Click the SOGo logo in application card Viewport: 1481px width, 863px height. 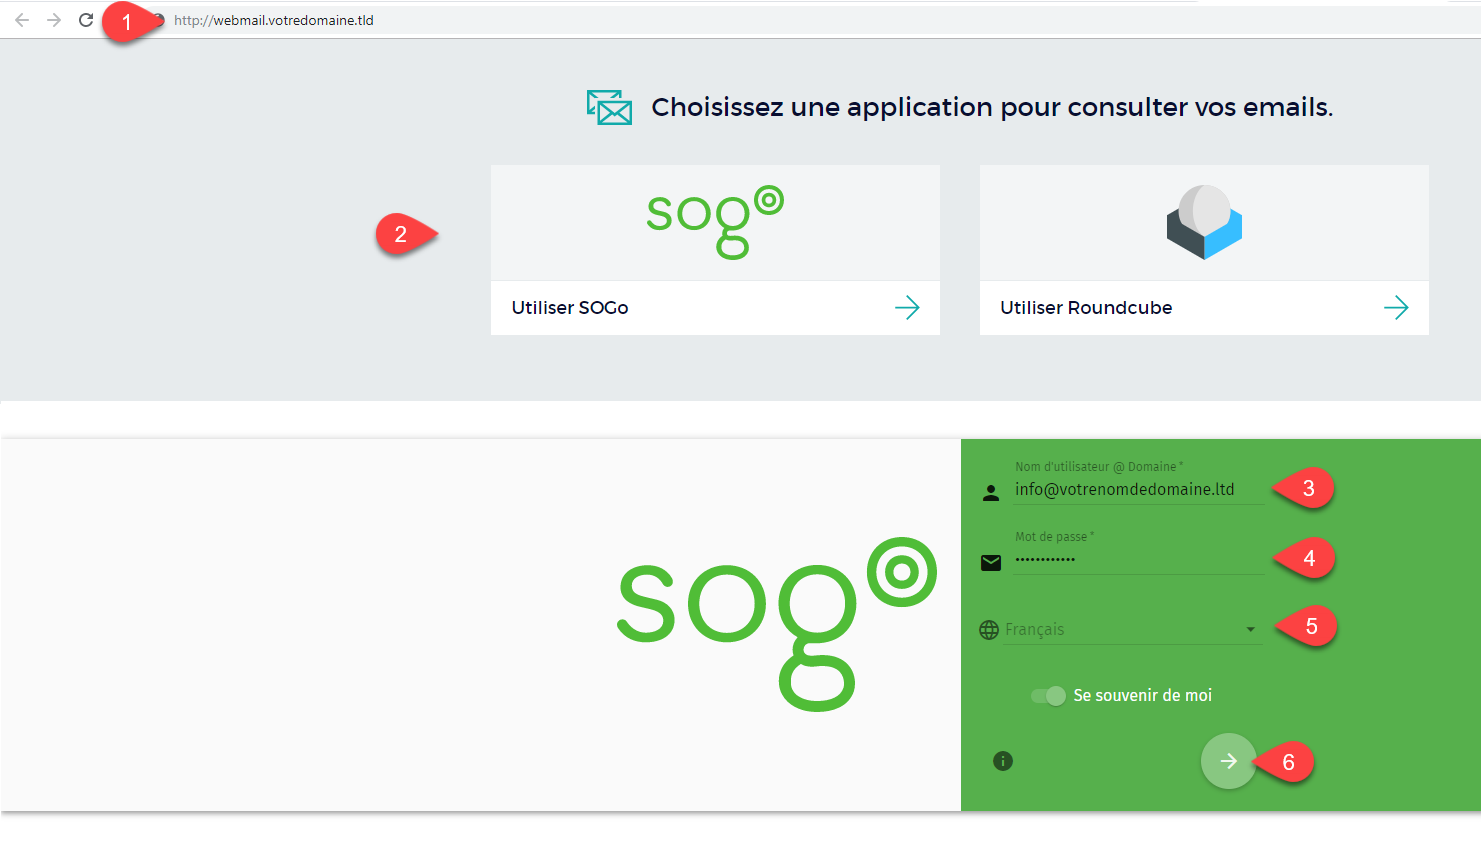[714, 222]
